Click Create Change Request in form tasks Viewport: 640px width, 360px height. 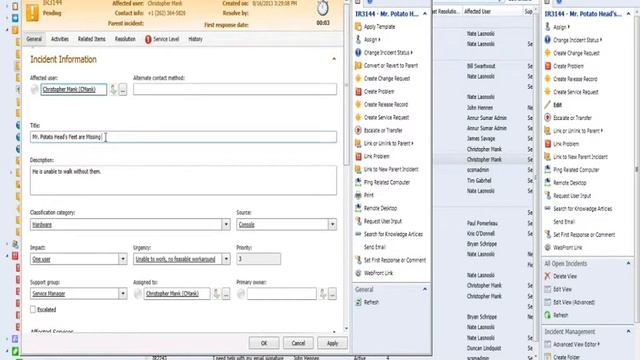pos(387,78)
